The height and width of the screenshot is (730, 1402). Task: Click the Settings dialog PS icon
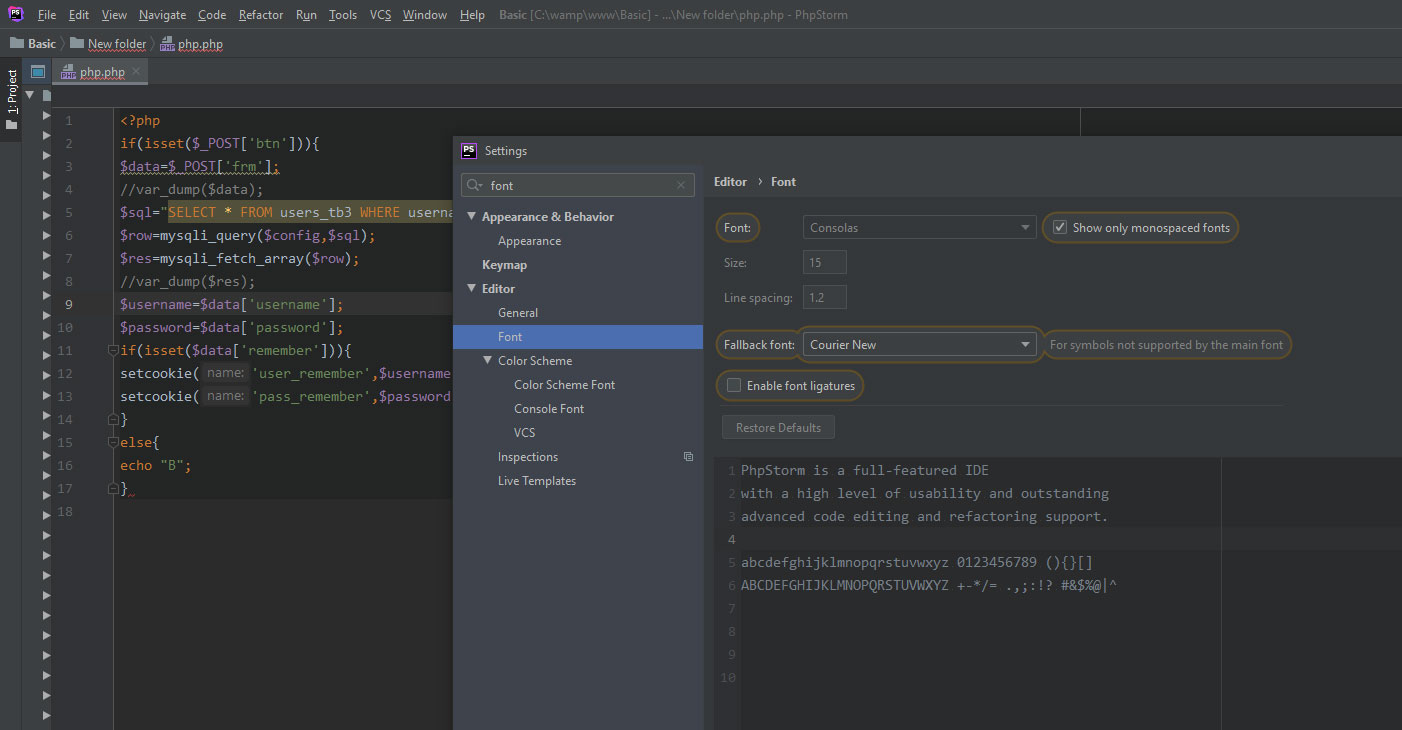469,151
